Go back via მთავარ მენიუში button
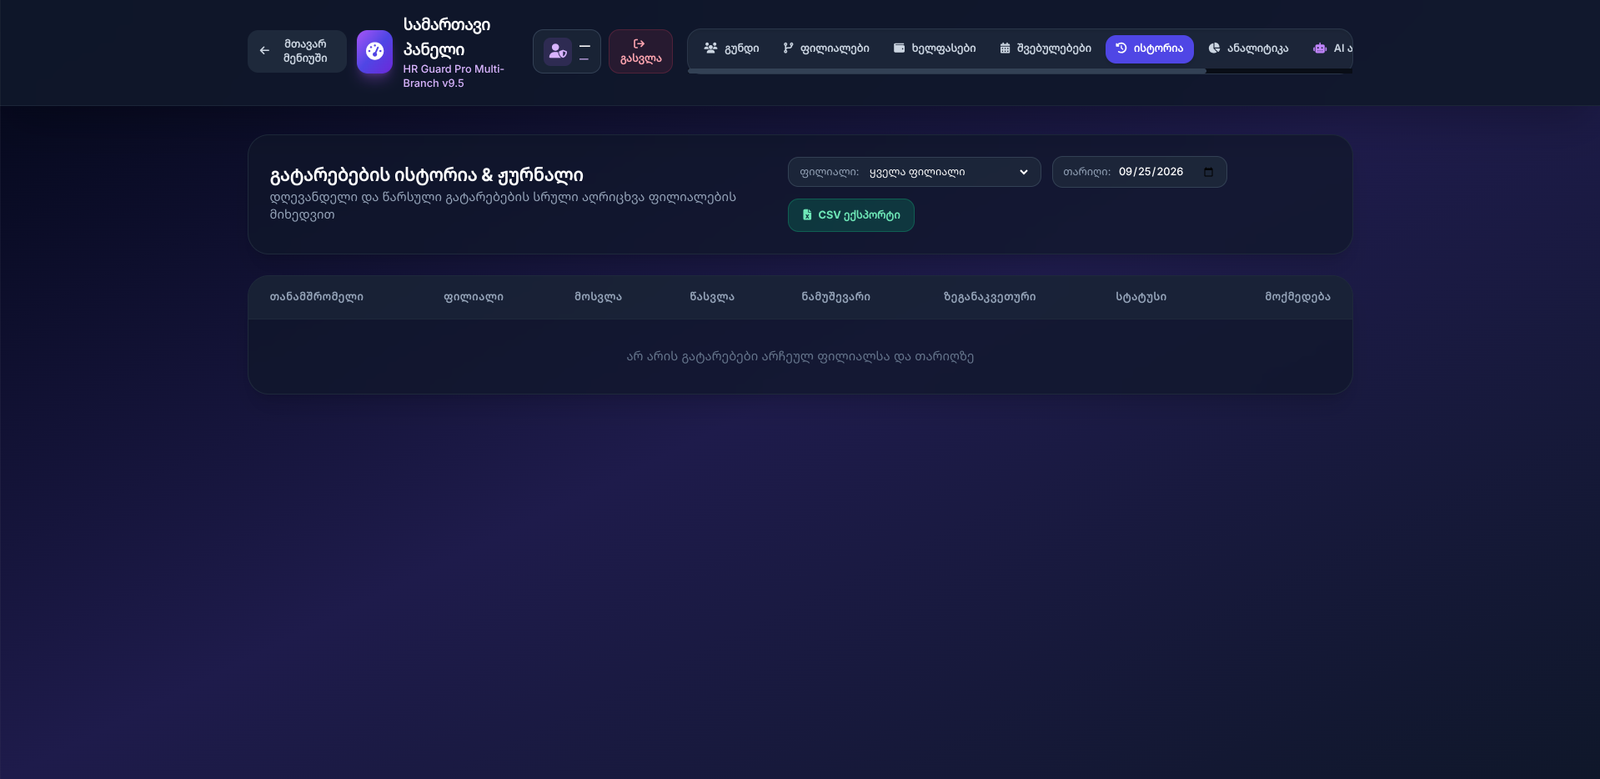1600x779 pixels. (x=297, y=51)
